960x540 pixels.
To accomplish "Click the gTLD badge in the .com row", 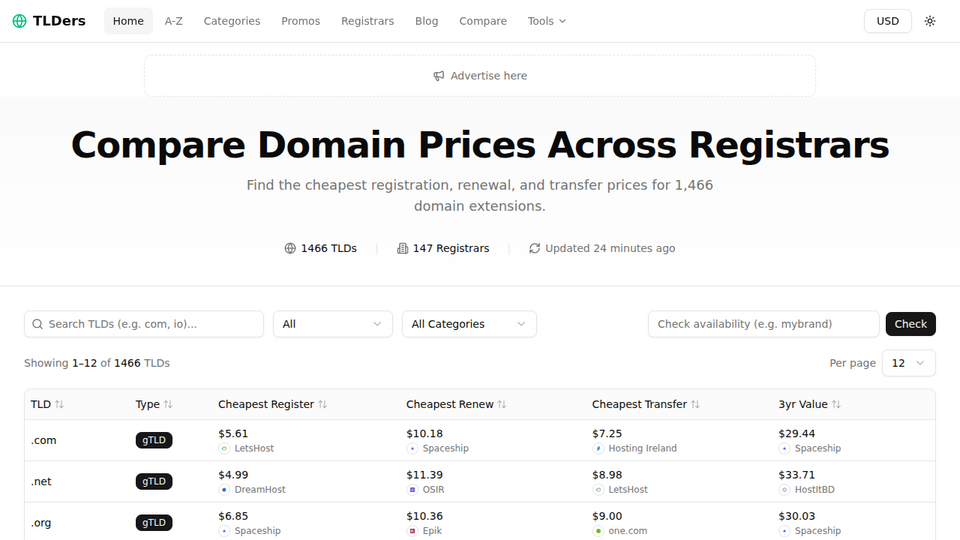I will coord(154,440).
